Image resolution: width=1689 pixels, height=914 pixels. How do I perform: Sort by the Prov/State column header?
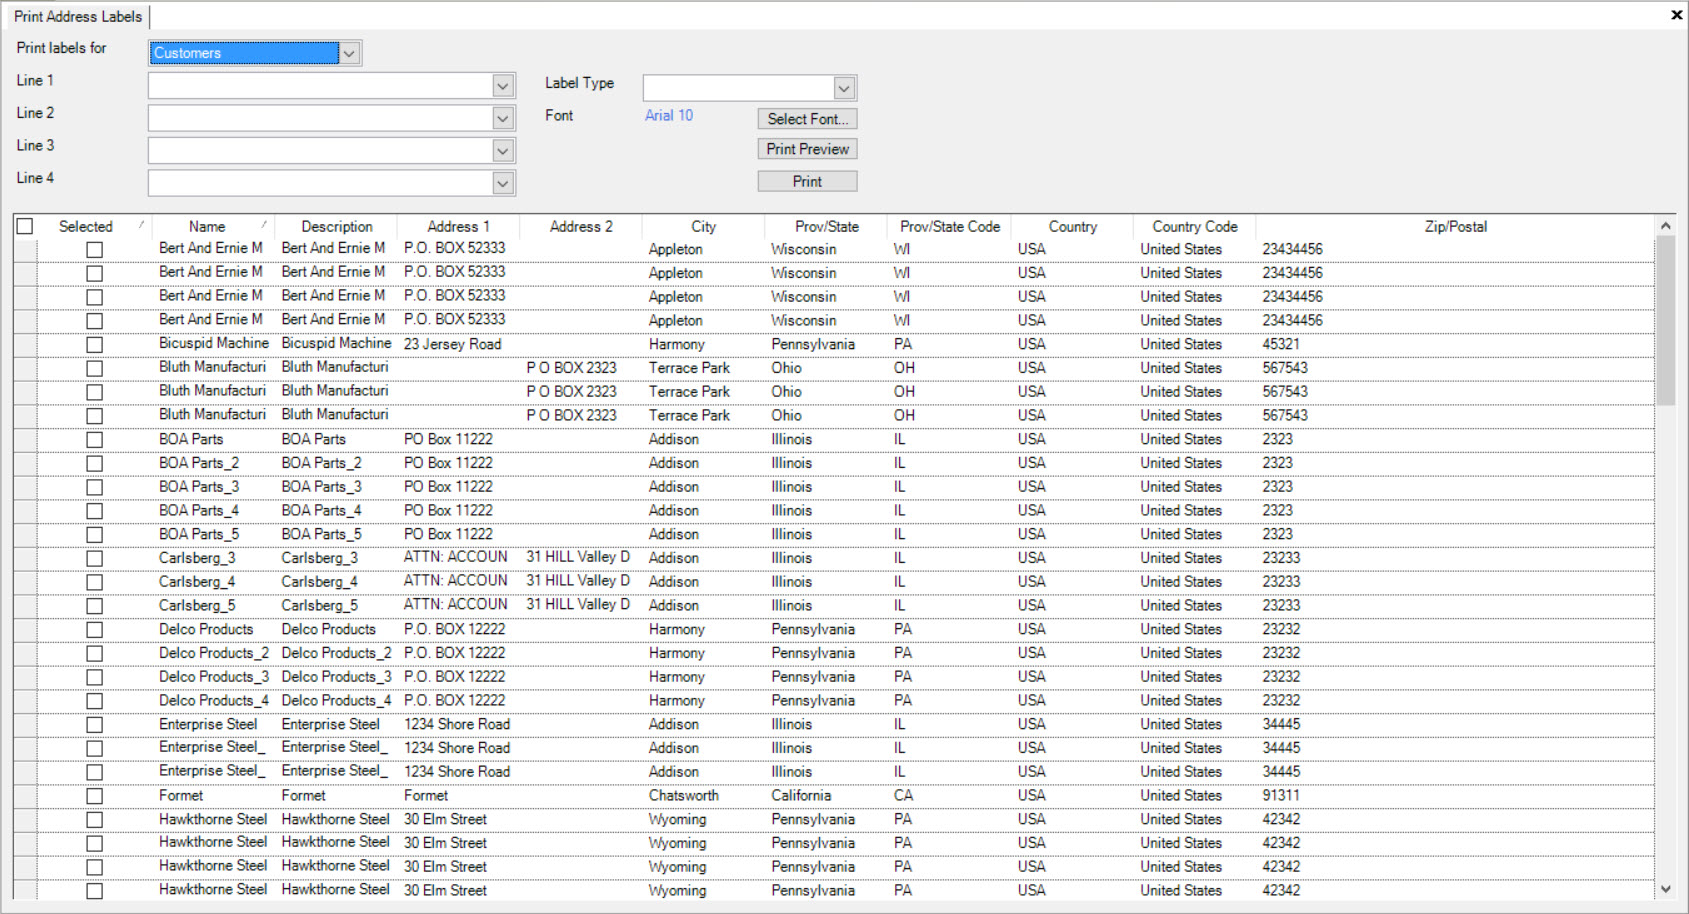coord(827,227)
